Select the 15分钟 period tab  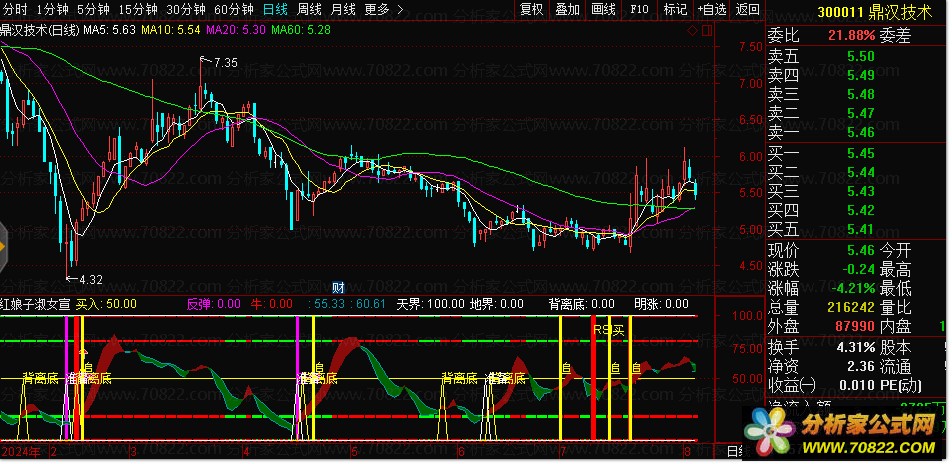point(138,9)
